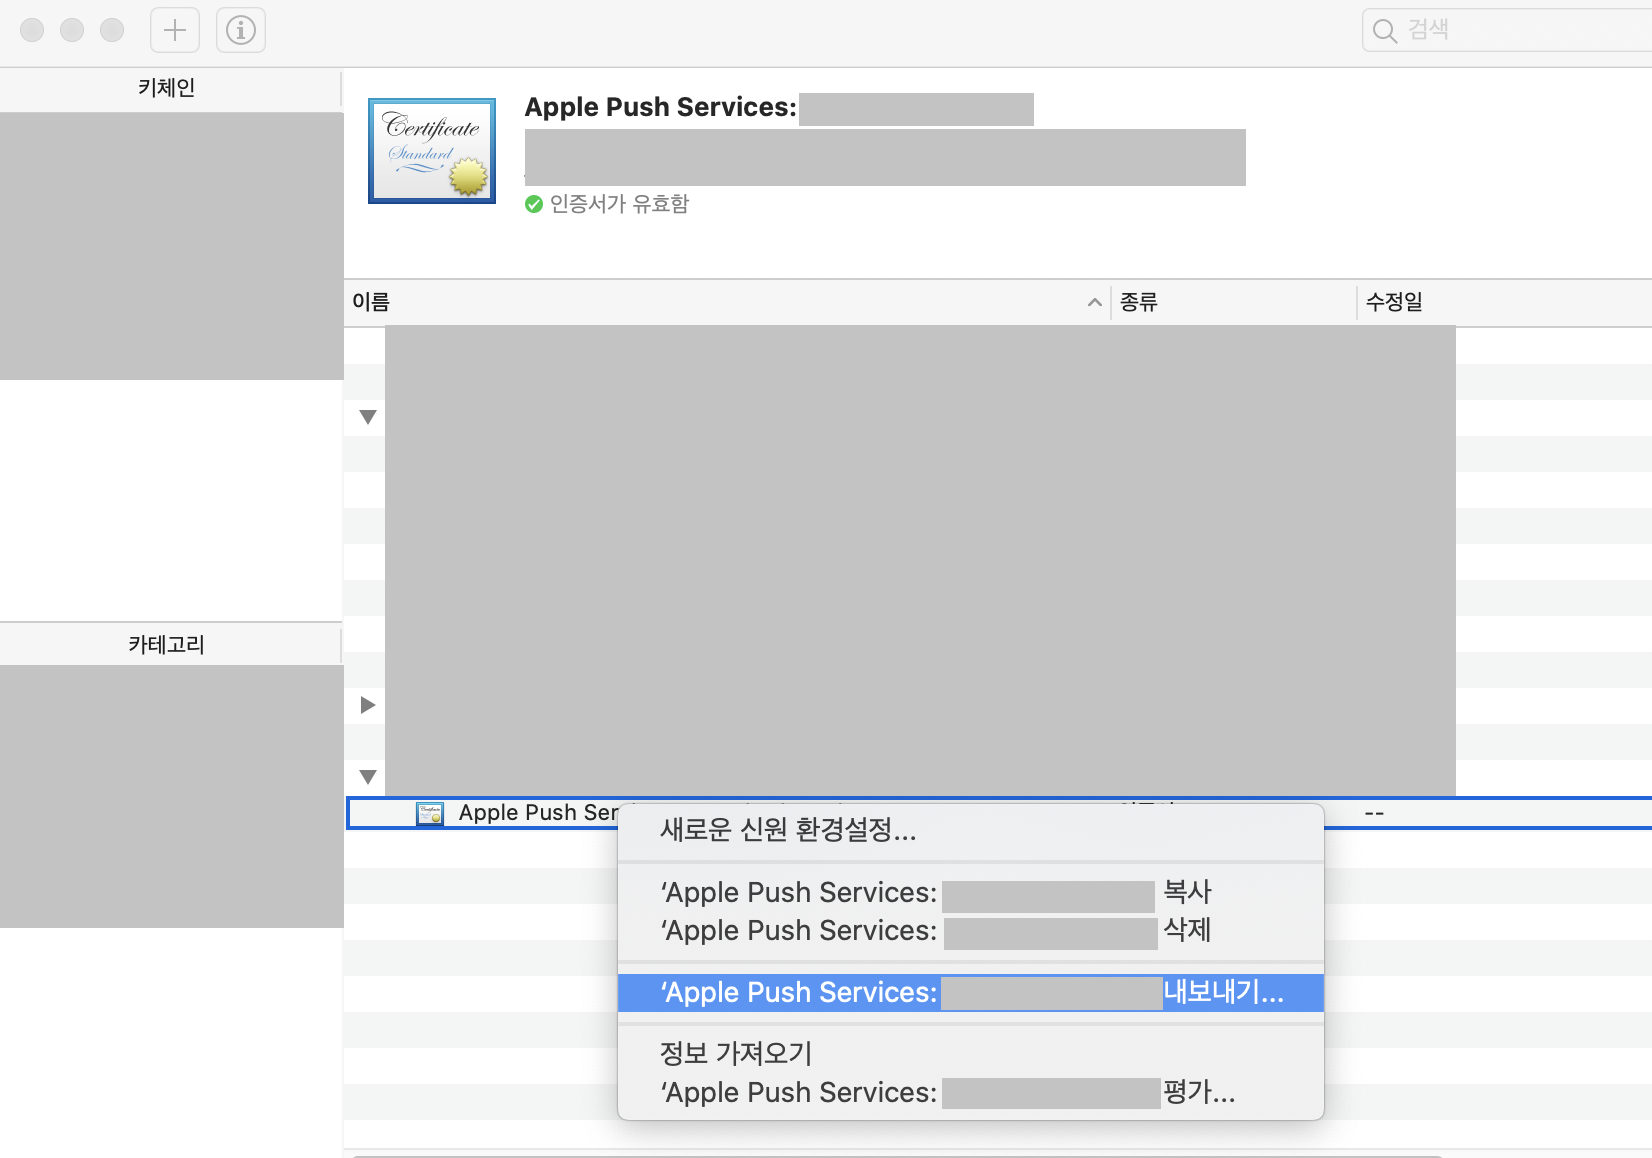Expand the collapsed right-pointing disclosure triangle
Viewport: 1652px width, 1158px height.
(x=368, y=705)
